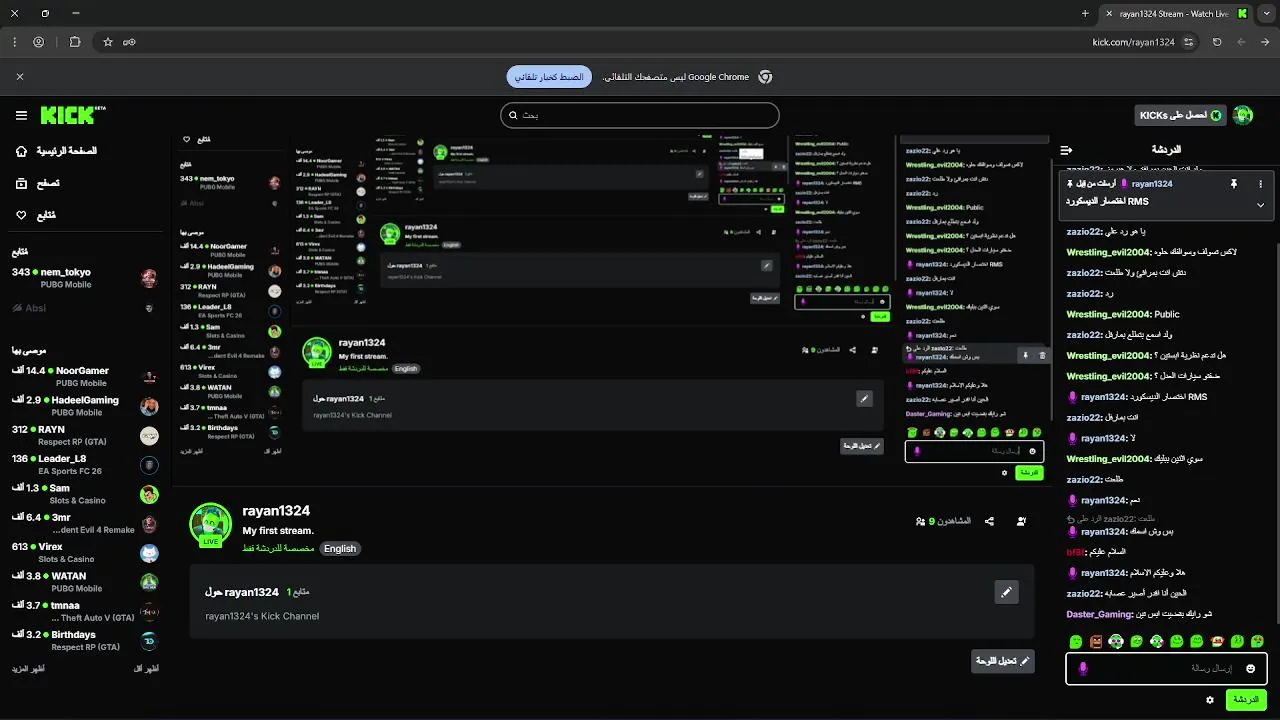Bookmark this page star icon
This screenshot has height=720, width=1280.
tap(108, 42)
